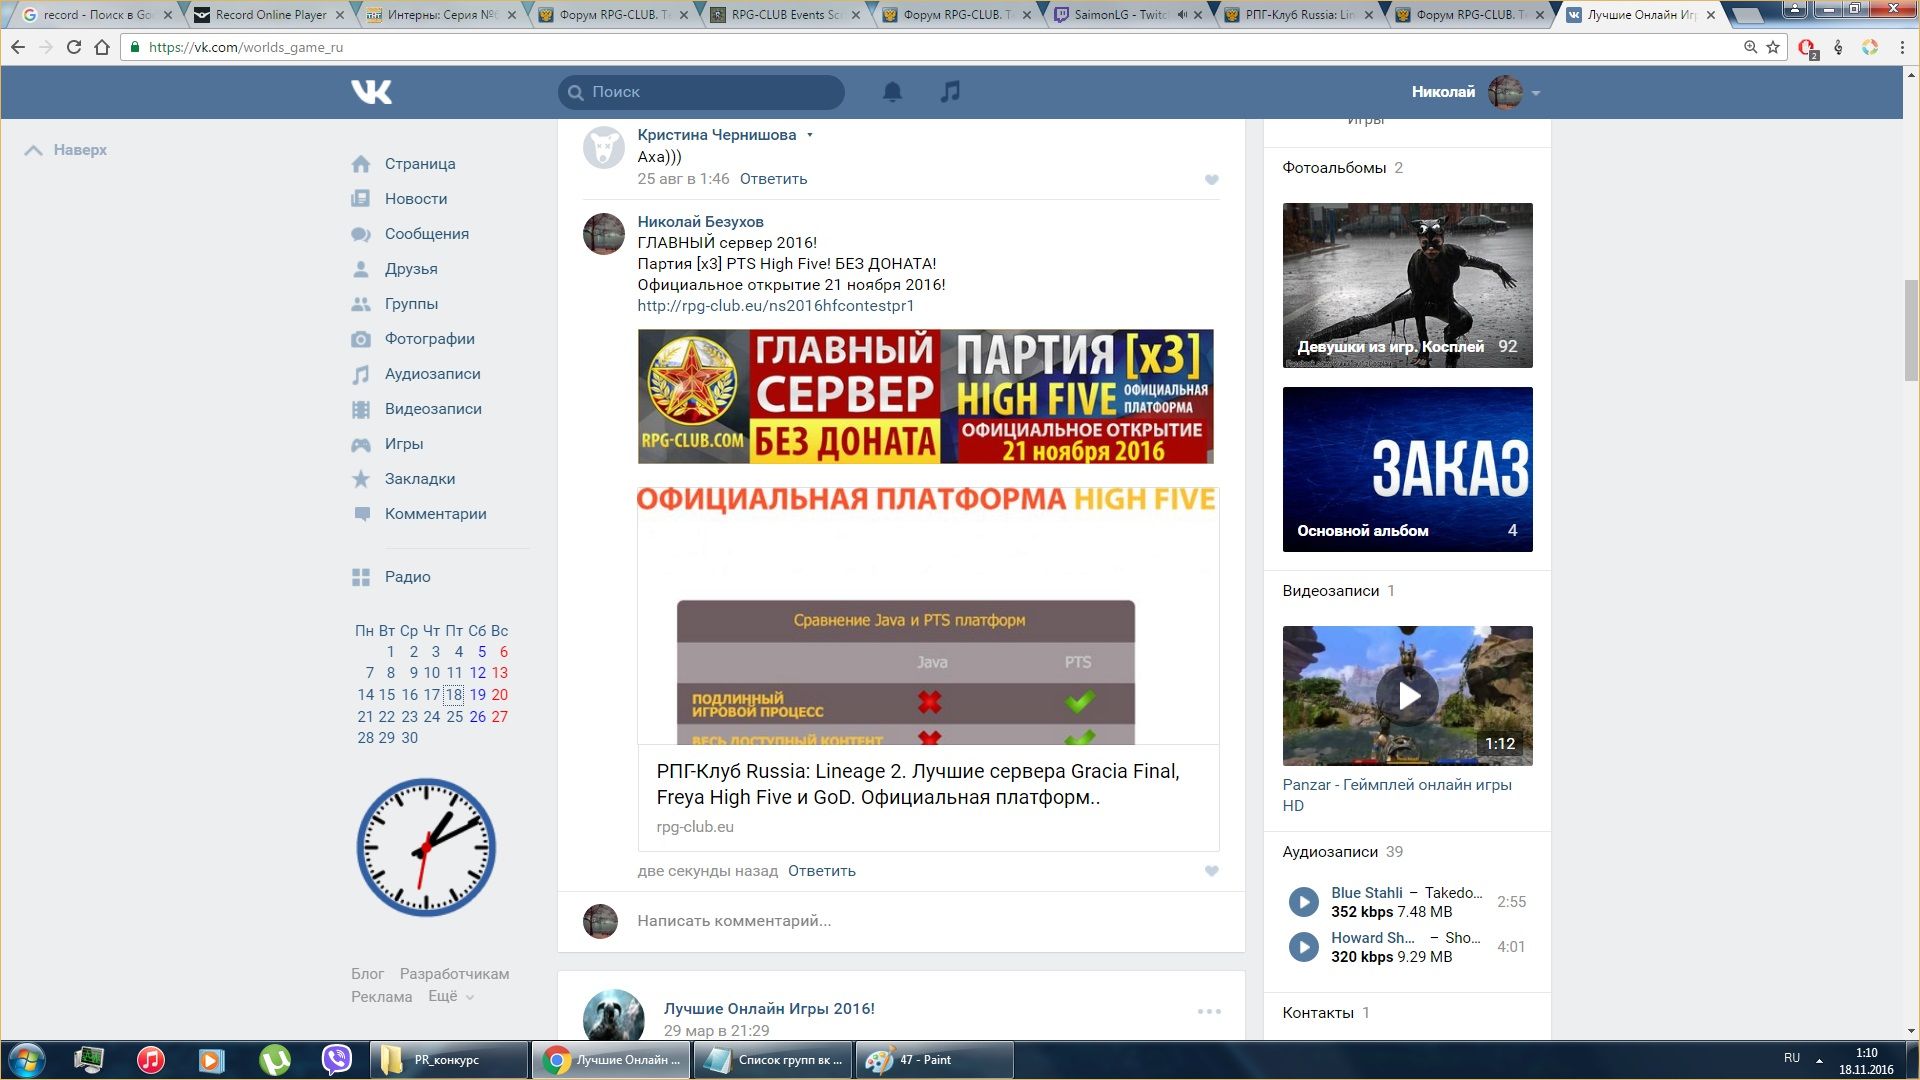Like Кристина Чернишова's comment heart

pos(1211,180)
